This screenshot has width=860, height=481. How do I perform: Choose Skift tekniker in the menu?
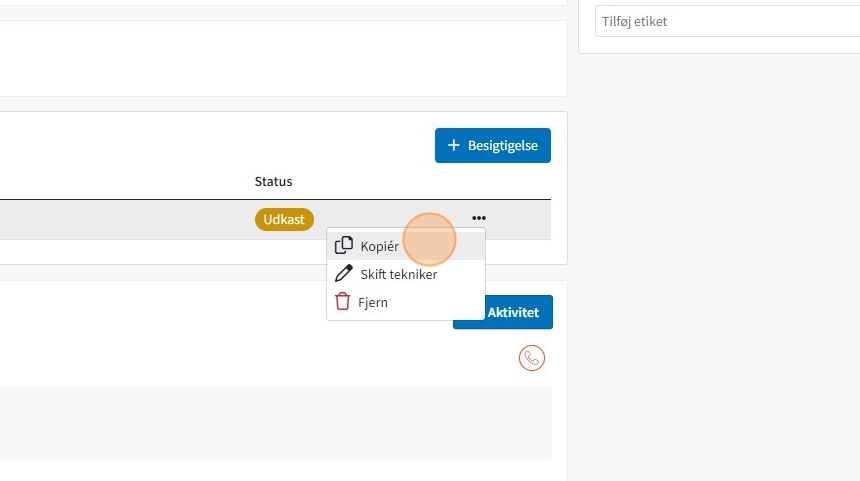click(x=406, y=274)
